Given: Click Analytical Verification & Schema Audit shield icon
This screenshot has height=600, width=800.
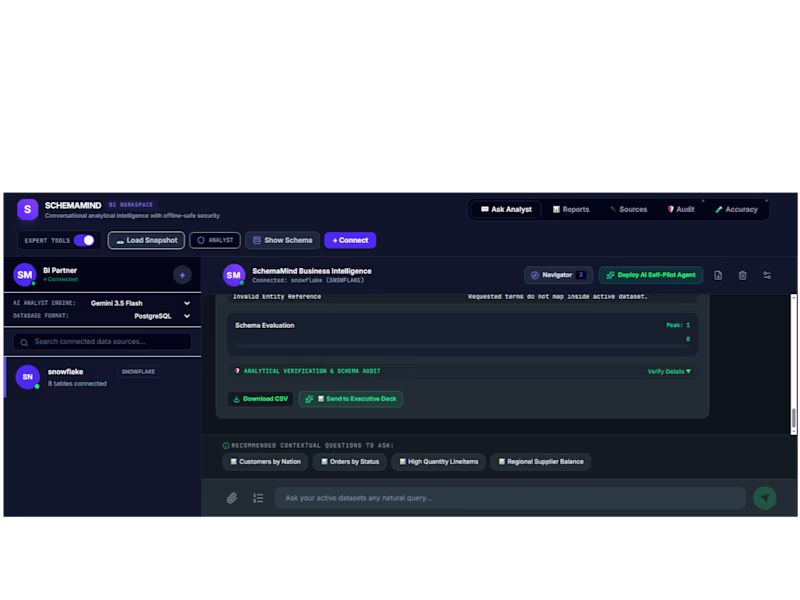Looking at the screenshot, I should tap(237, 371).
